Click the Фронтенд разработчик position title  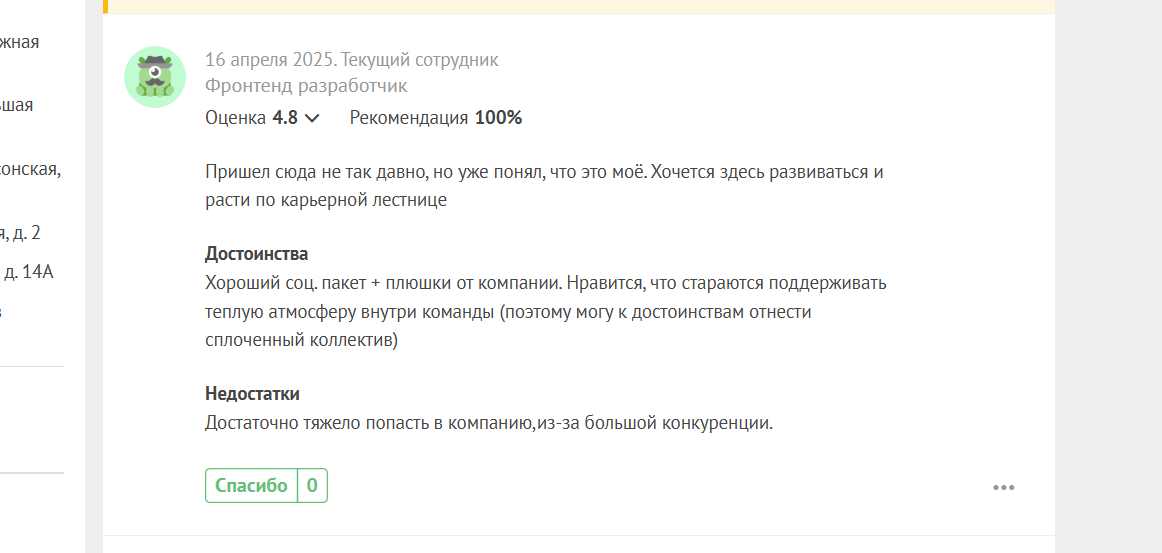point(306,86)
